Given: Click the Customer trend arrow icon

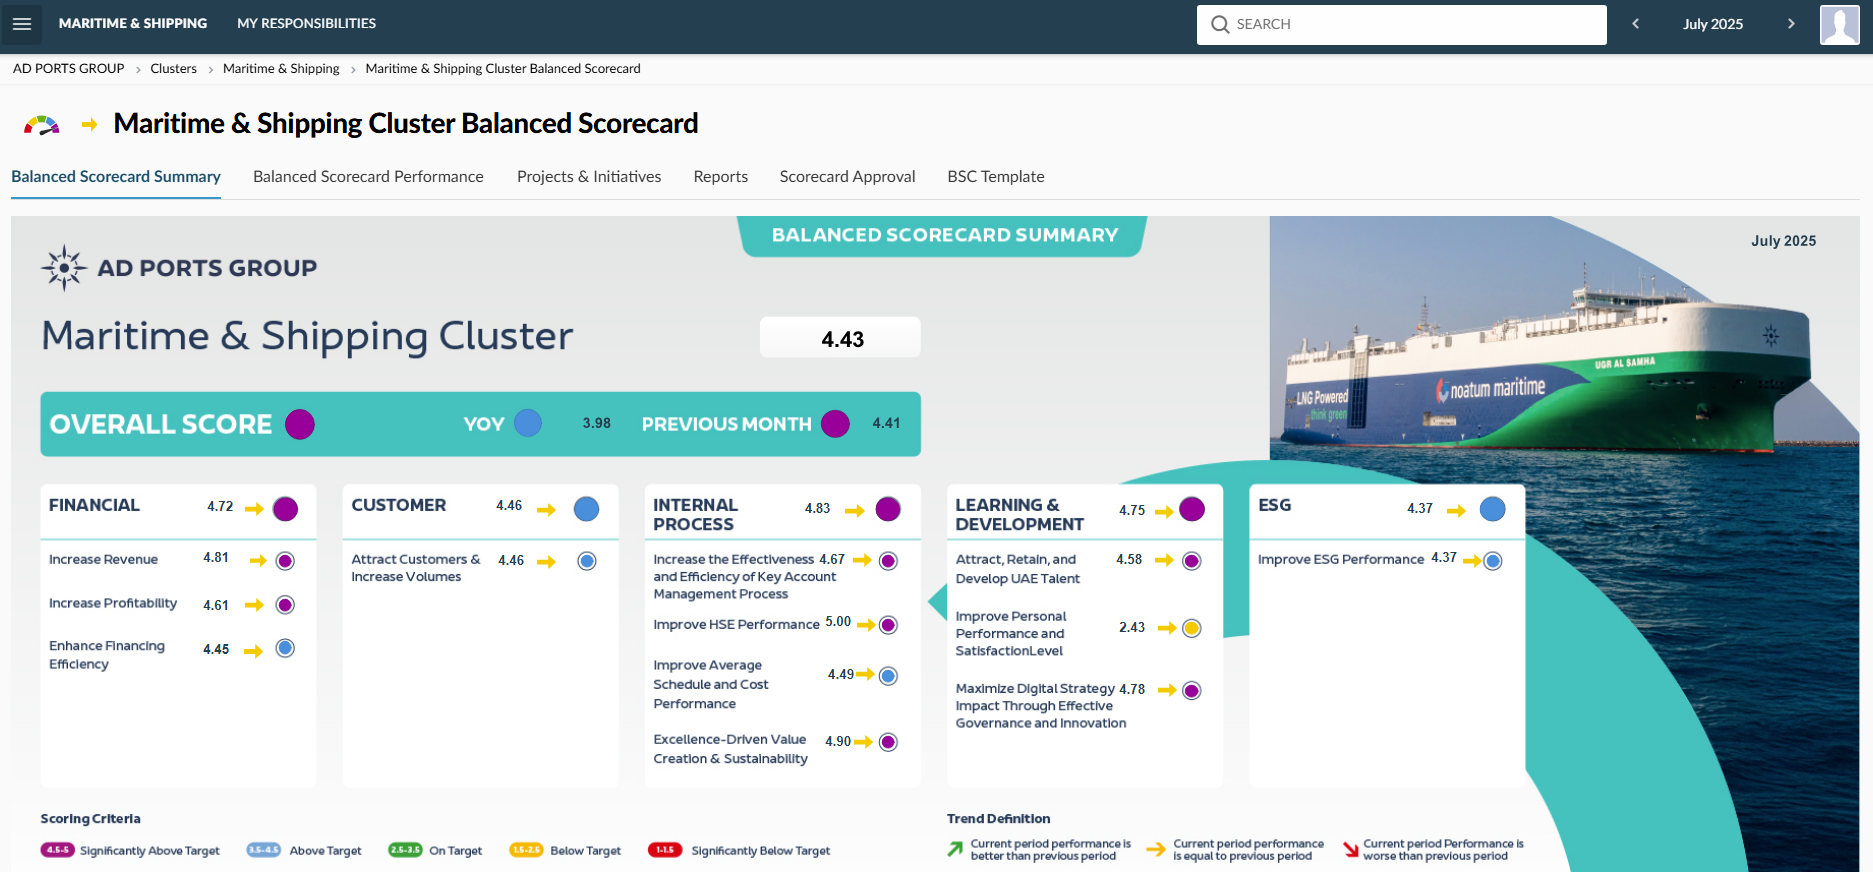Looking at the screenshot, I should pyautogui.click(x=546, y=510).
